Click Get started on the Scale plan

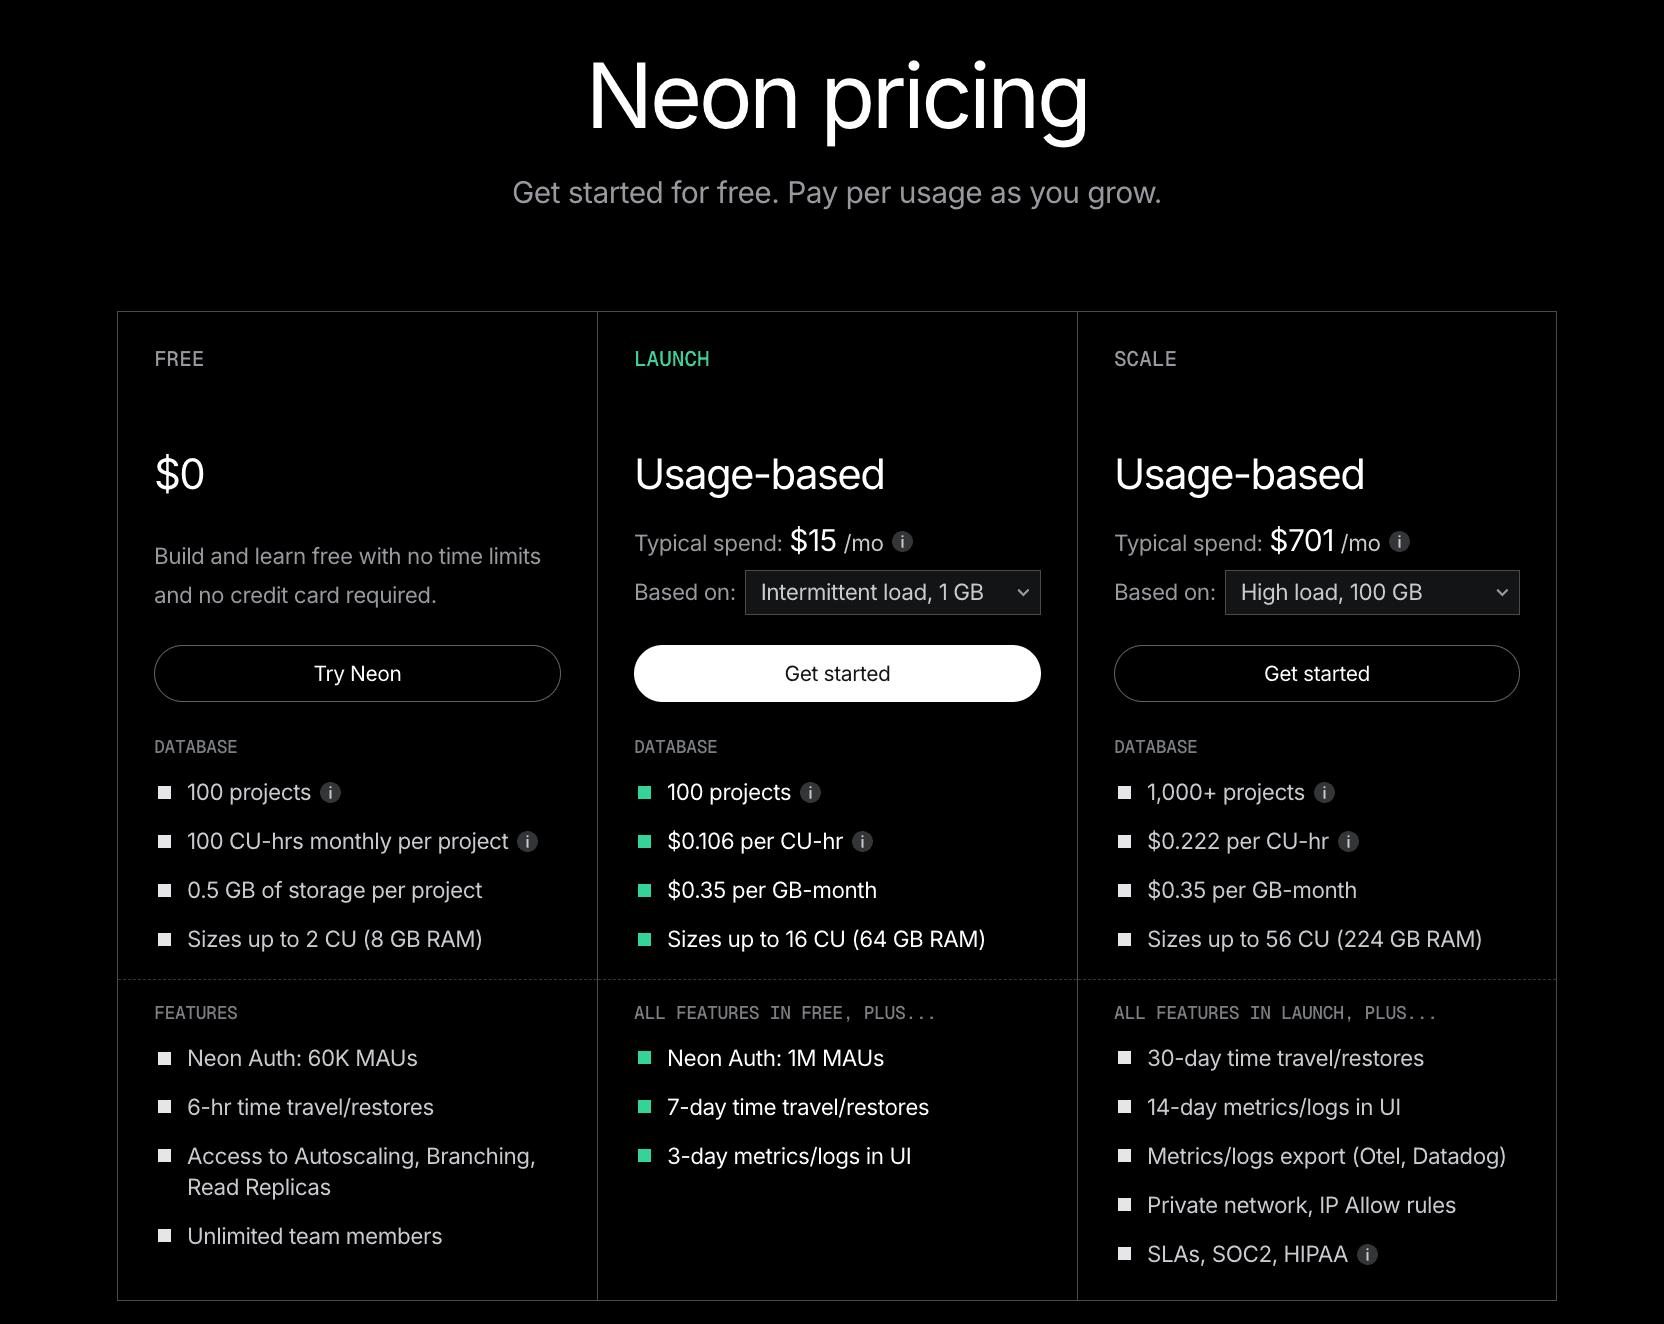pos(1316,673)
